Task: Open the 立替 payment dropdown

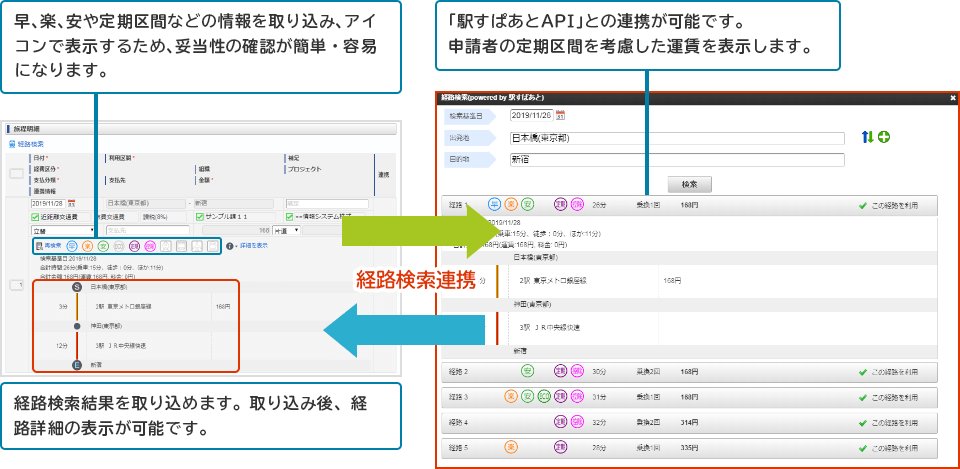Action: click(62, 230)
